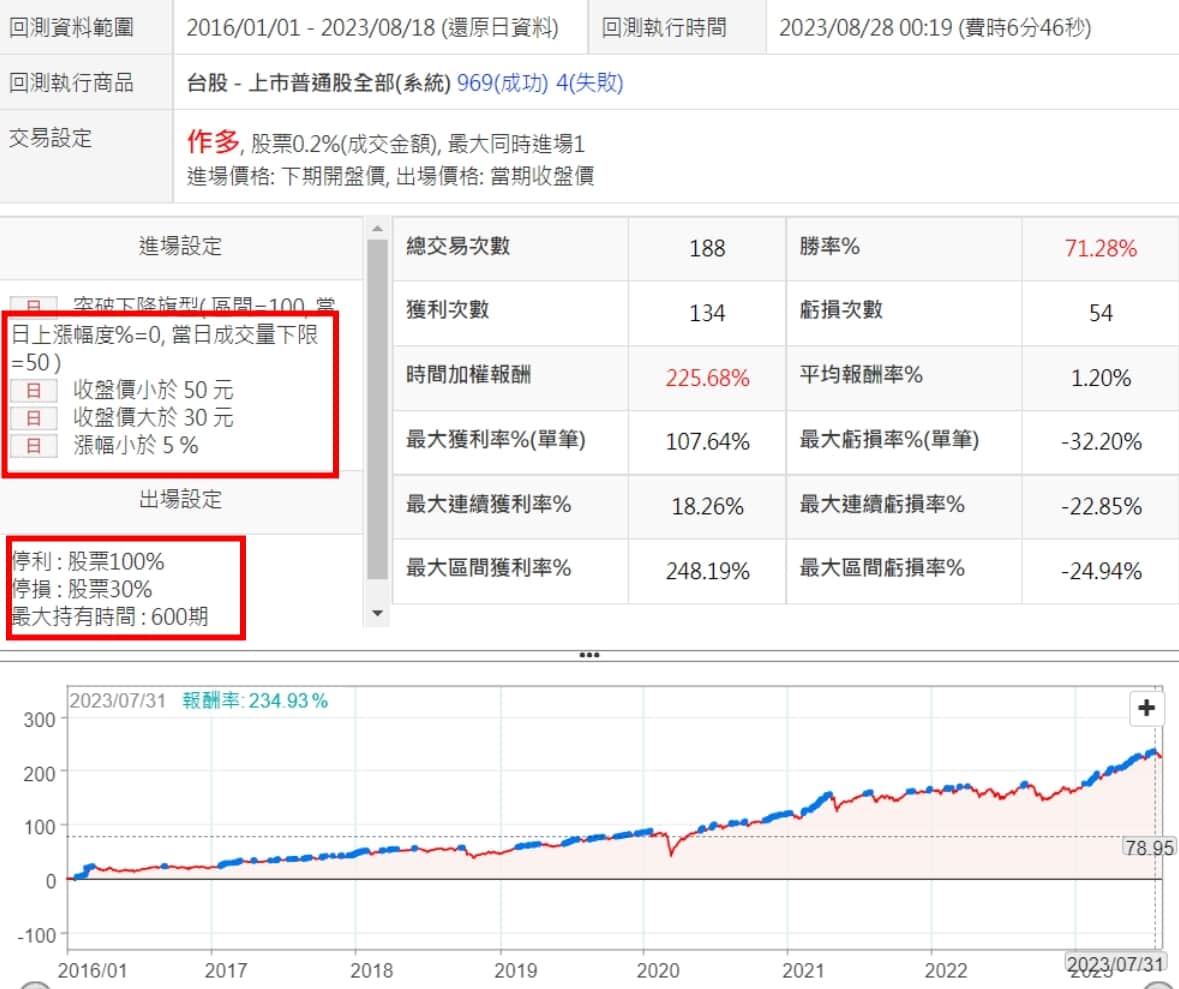Click the 78.95 value label on chart

click(x=1148, y=848)
